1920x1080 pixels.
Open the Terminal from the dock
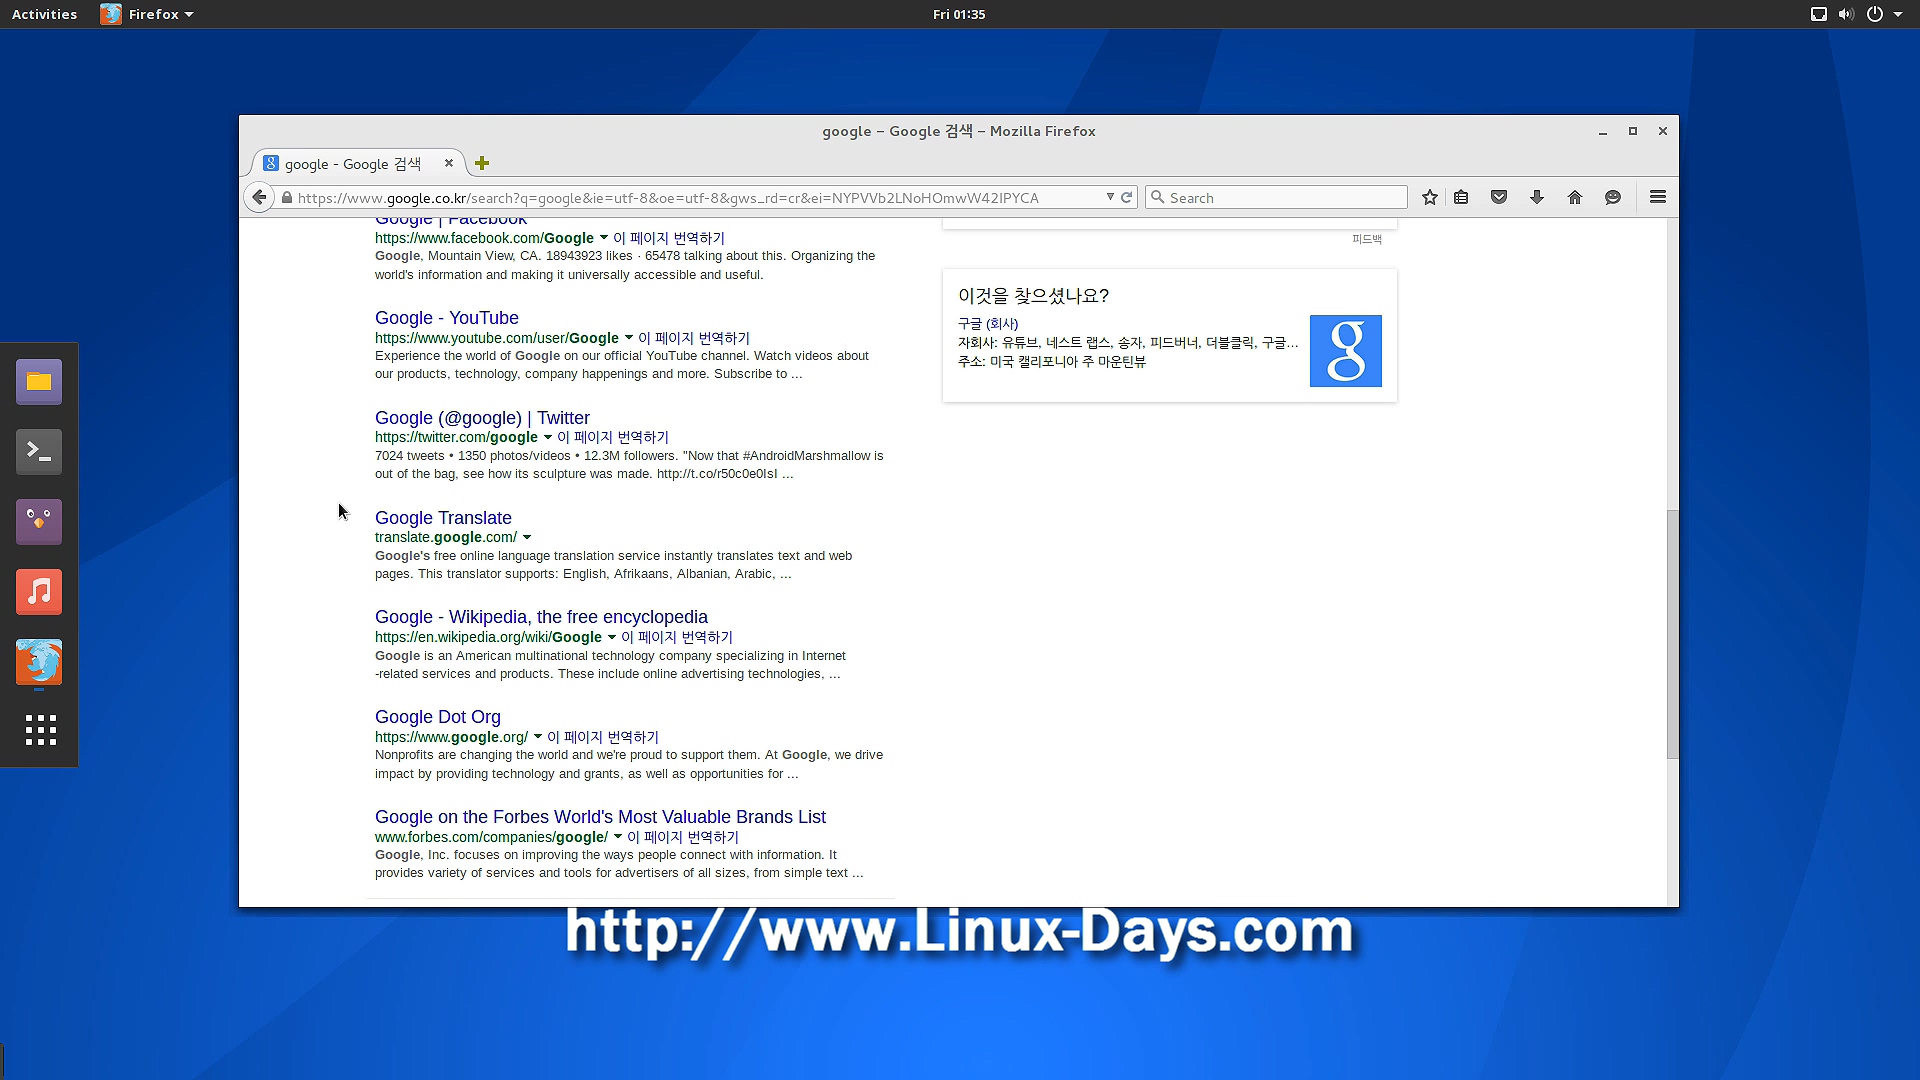(x=39, y=452)
